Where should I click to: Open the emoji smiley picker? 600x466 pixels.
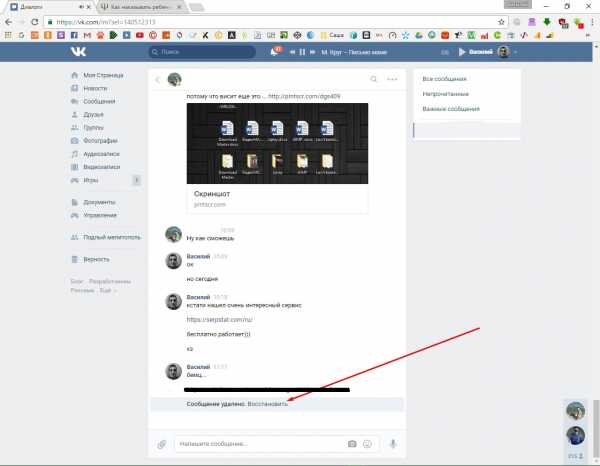[x=367, y=443]
